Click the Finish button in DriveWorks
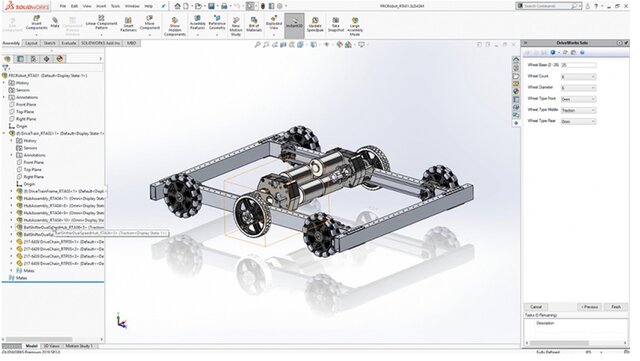Image resolution: width=640 pixels, height=361 pixels. point(616,307)
